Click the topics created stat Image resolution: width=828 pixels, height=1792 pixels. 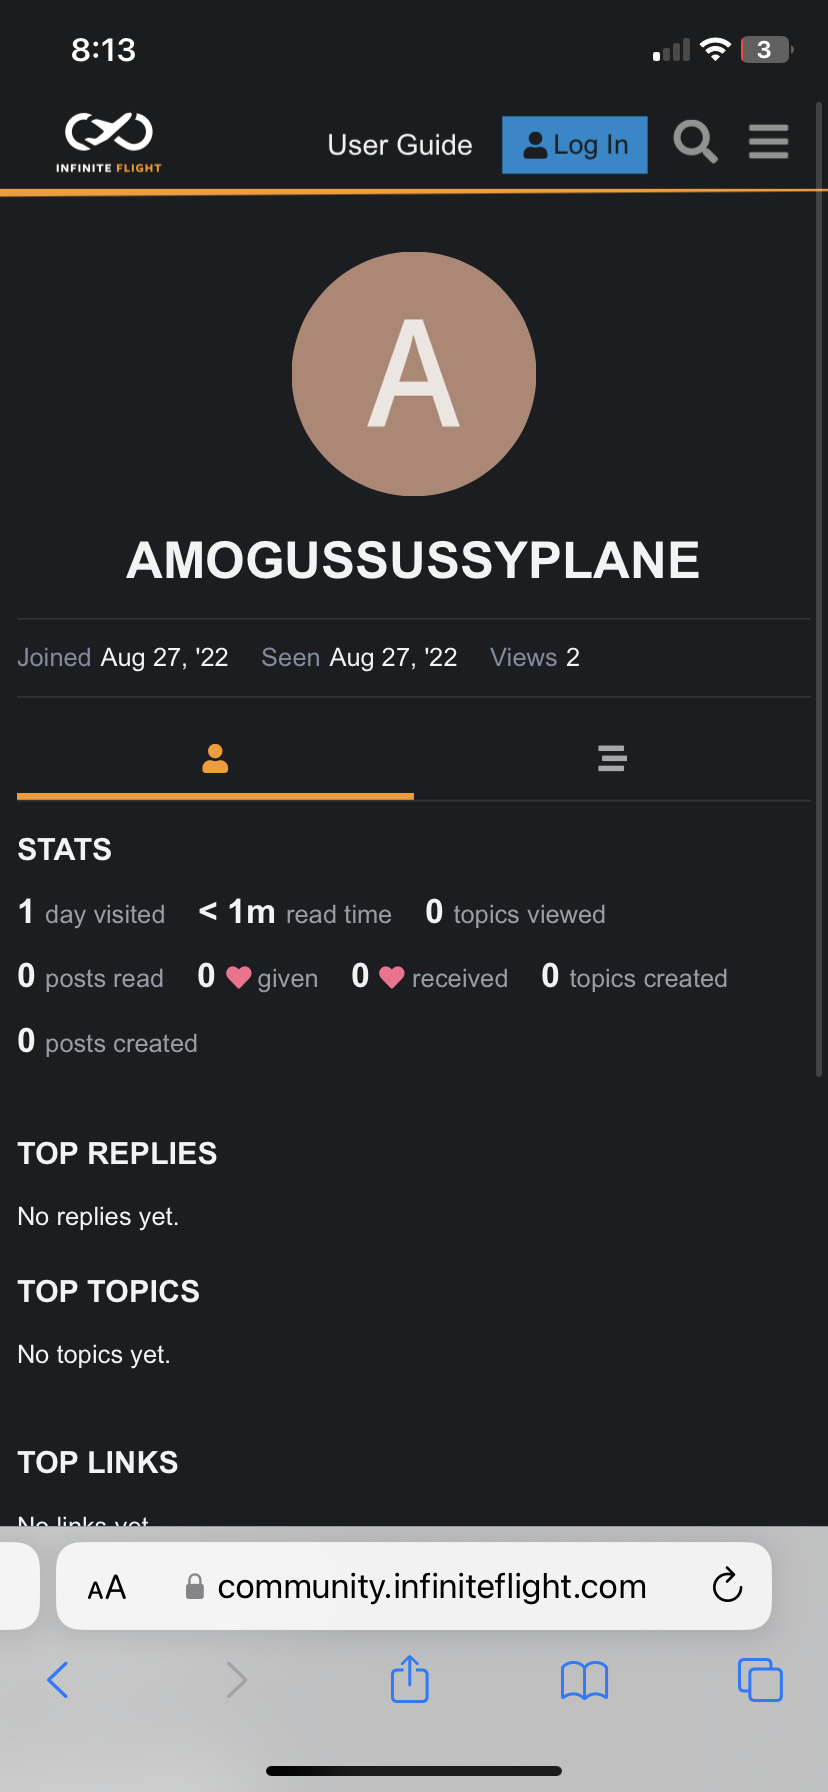(634, 977)
